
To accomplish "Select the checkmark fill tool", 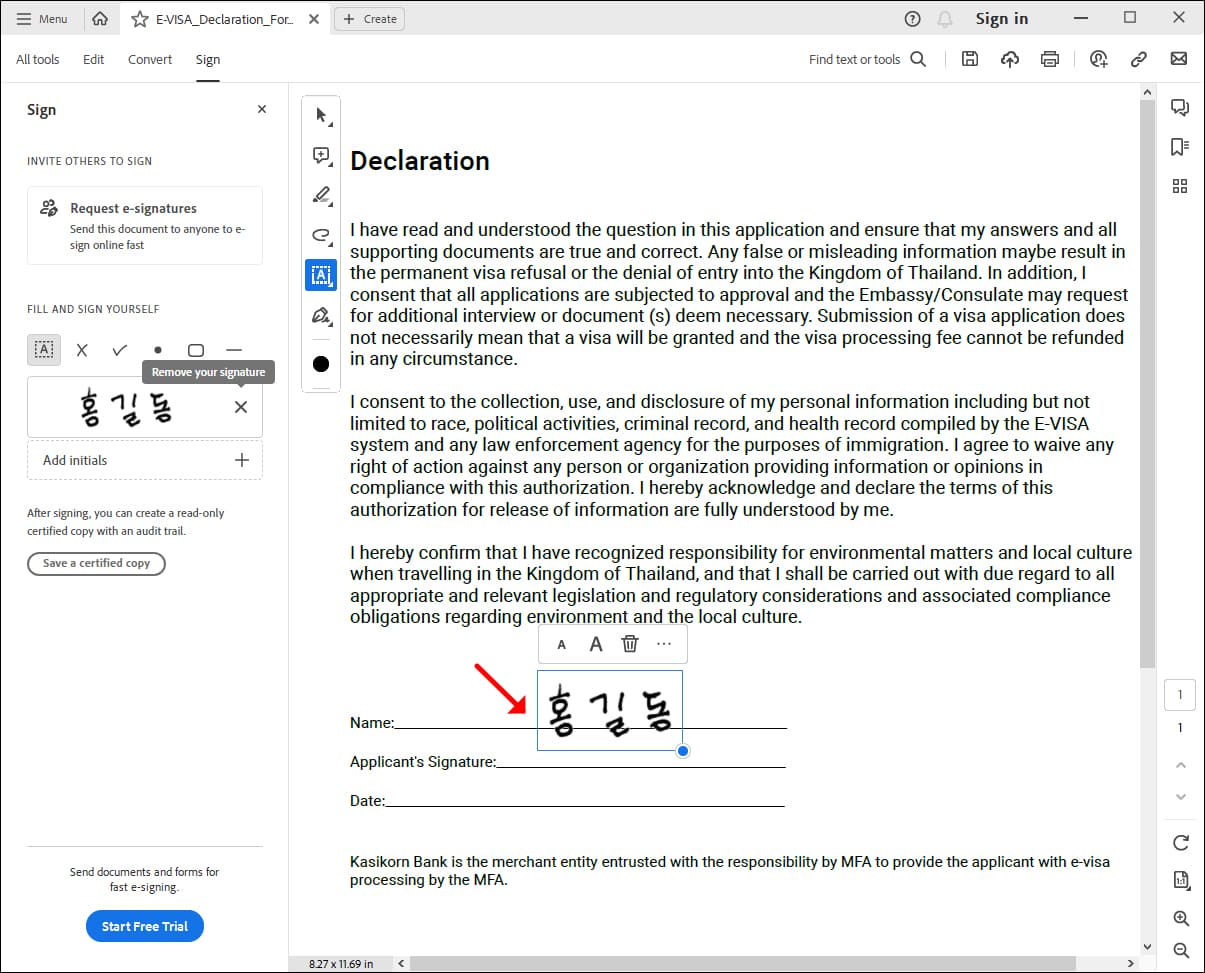I will [x=120, y=350].
